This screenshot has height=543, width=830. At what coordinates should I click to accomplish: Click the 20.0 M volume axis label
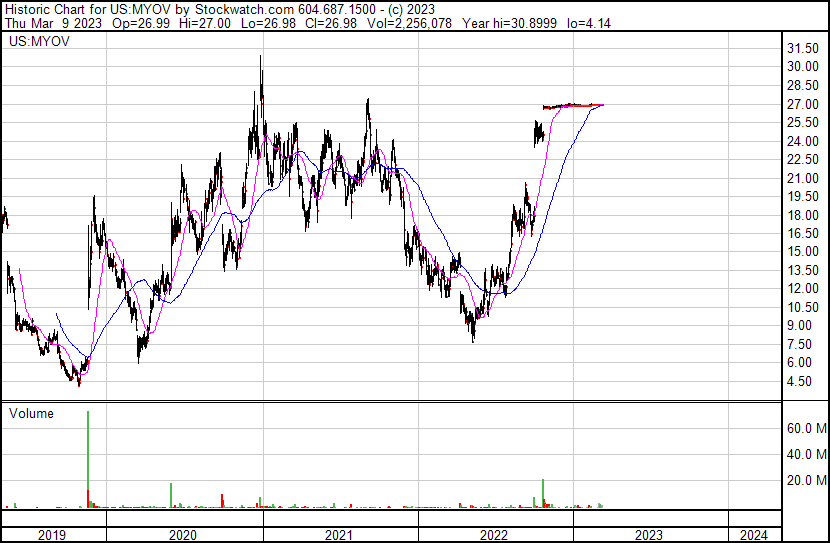coord(806,480)
